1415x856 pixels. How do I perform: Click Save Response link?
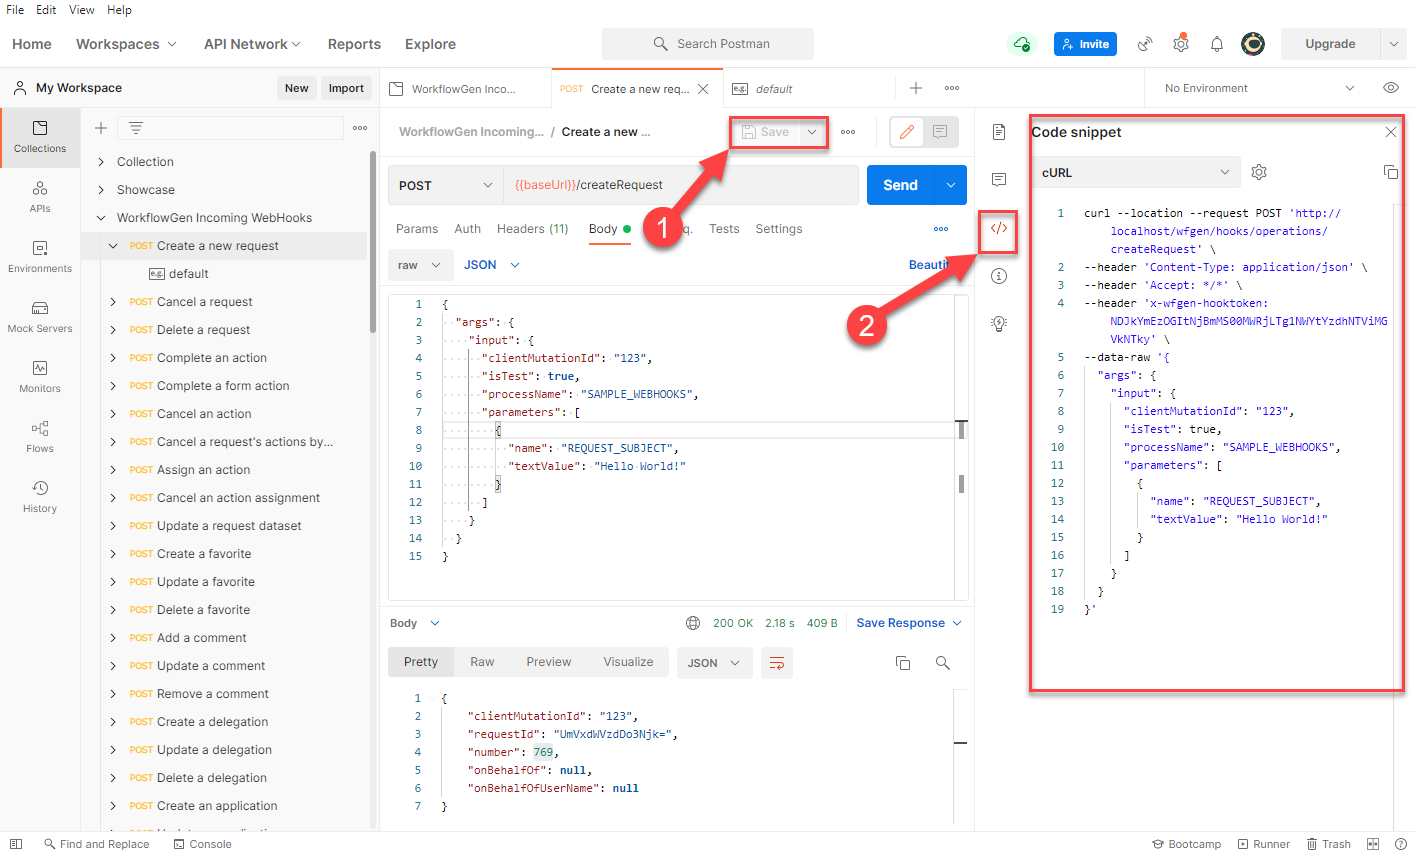coord(900,623)
